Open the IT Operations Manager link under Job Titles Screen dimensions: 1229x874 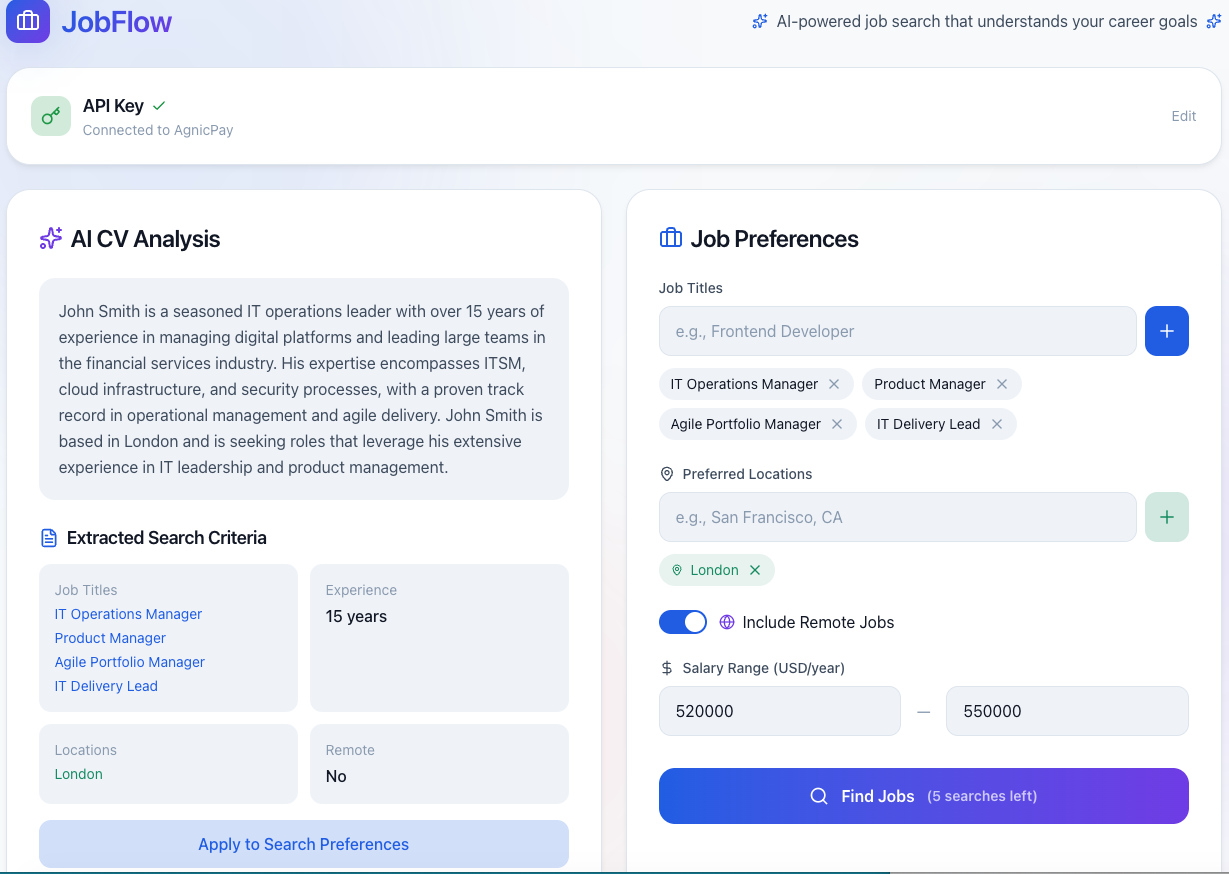(x=128, y=613)
